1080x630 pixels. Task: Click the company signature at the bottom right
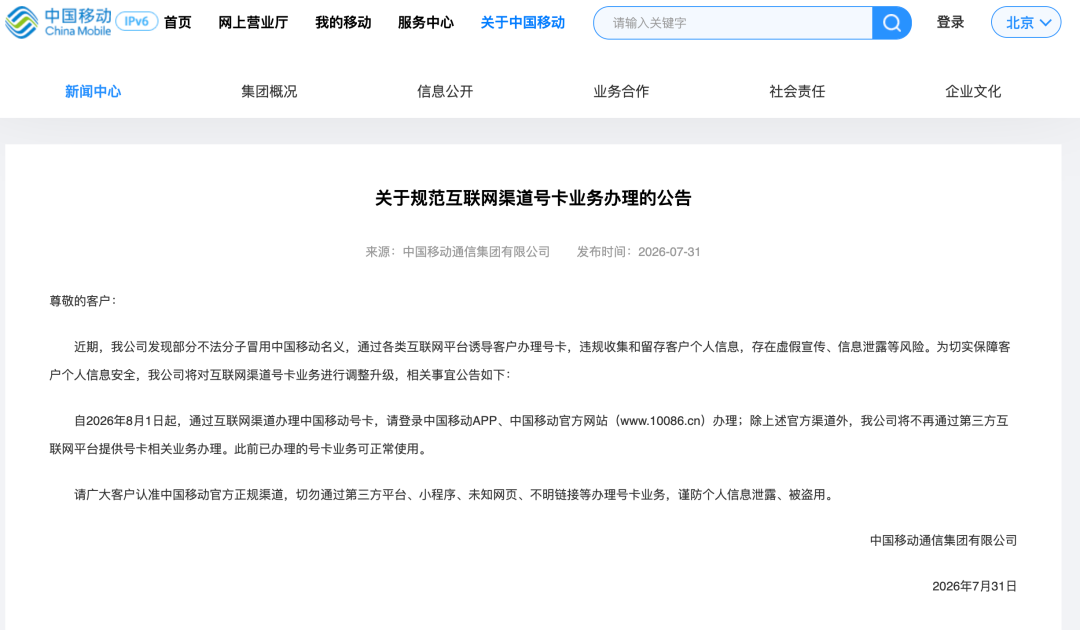click(943, 540)
